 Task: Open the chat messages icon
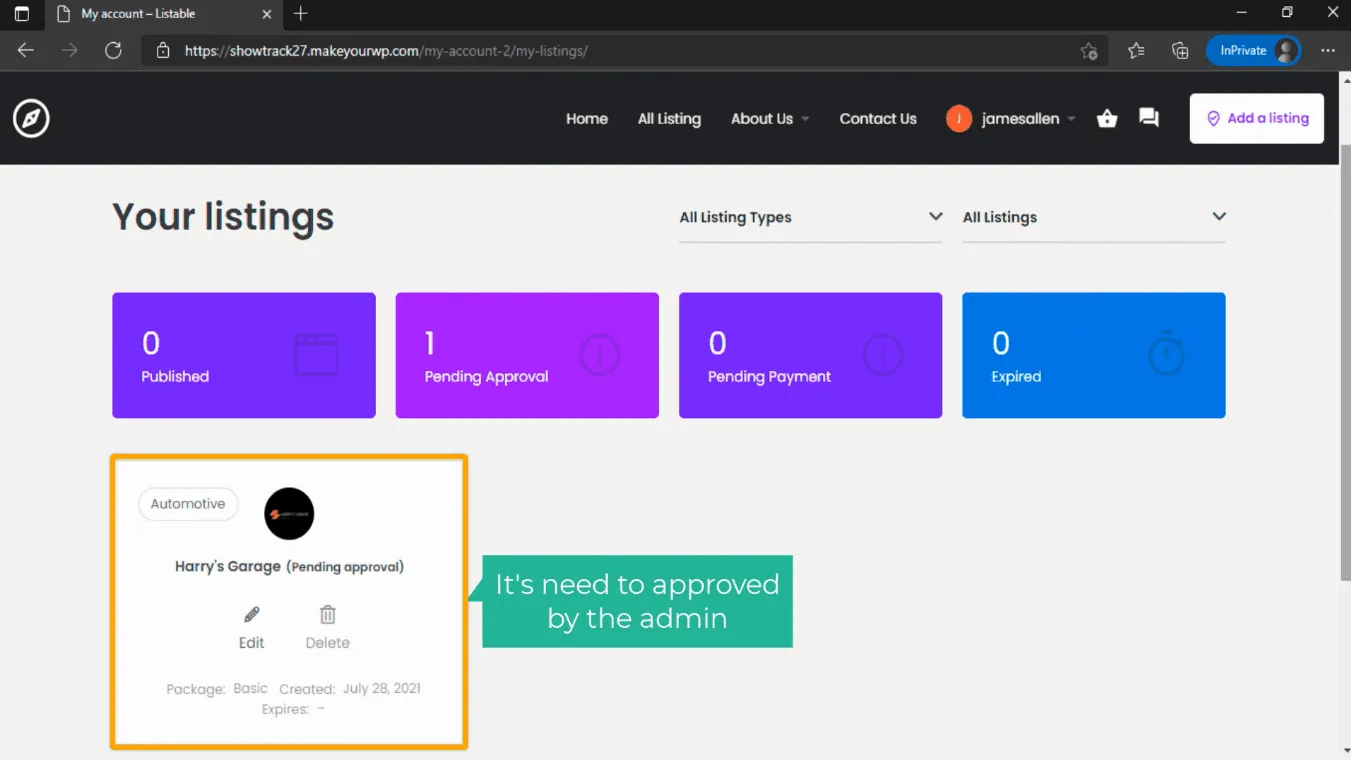1149,118
